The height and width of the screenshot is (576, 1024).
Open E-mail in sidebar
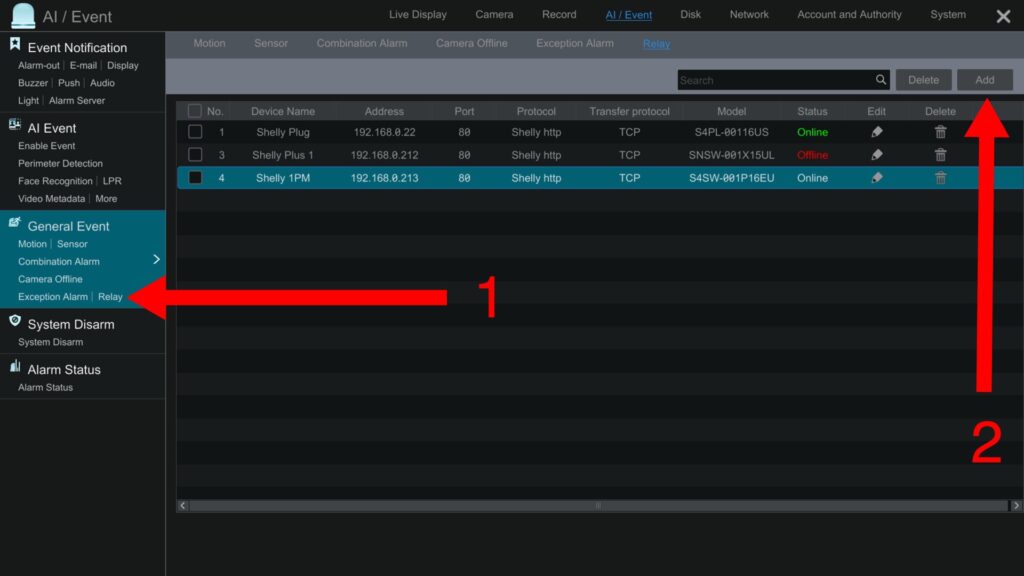click(x=83, y=65)
